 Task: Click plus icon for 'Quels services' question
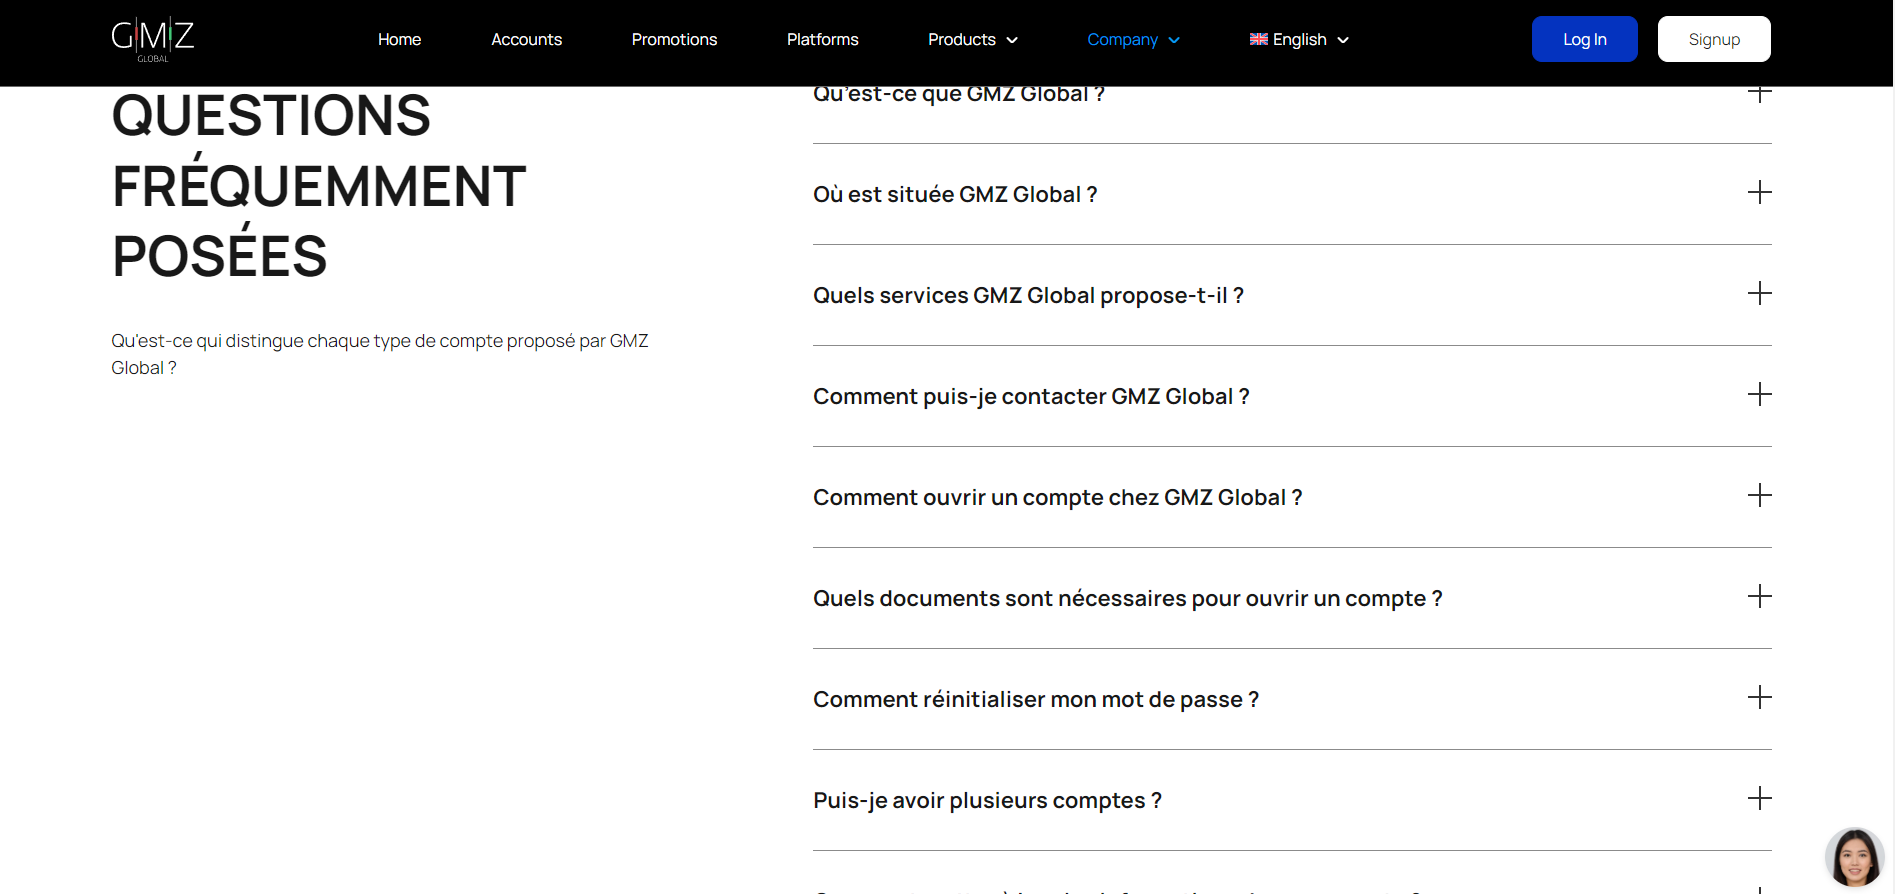pos(1759,294)
